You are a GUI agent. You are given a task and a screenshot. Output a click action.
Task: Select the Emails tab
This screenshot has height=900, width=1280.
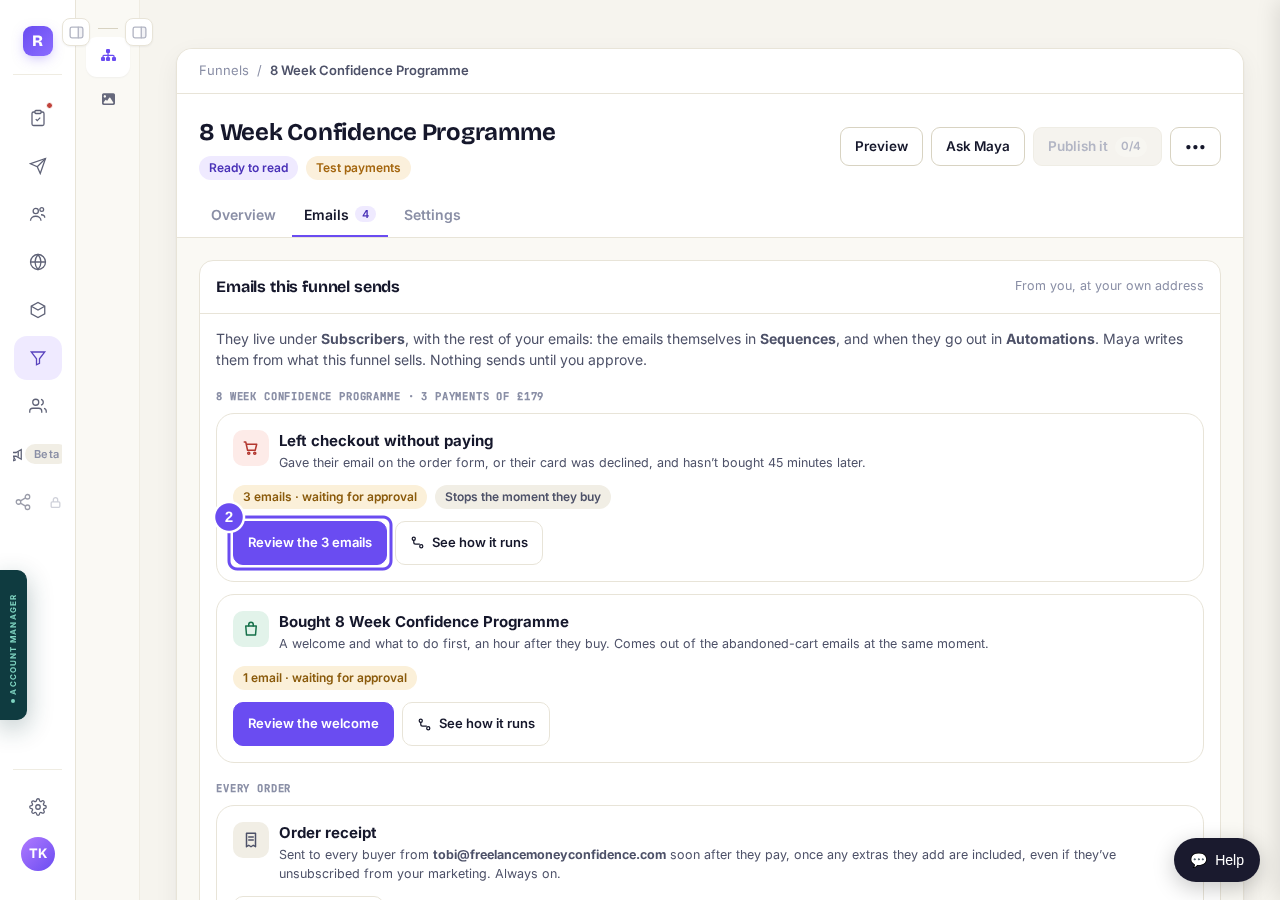click(x=340, y=215)
